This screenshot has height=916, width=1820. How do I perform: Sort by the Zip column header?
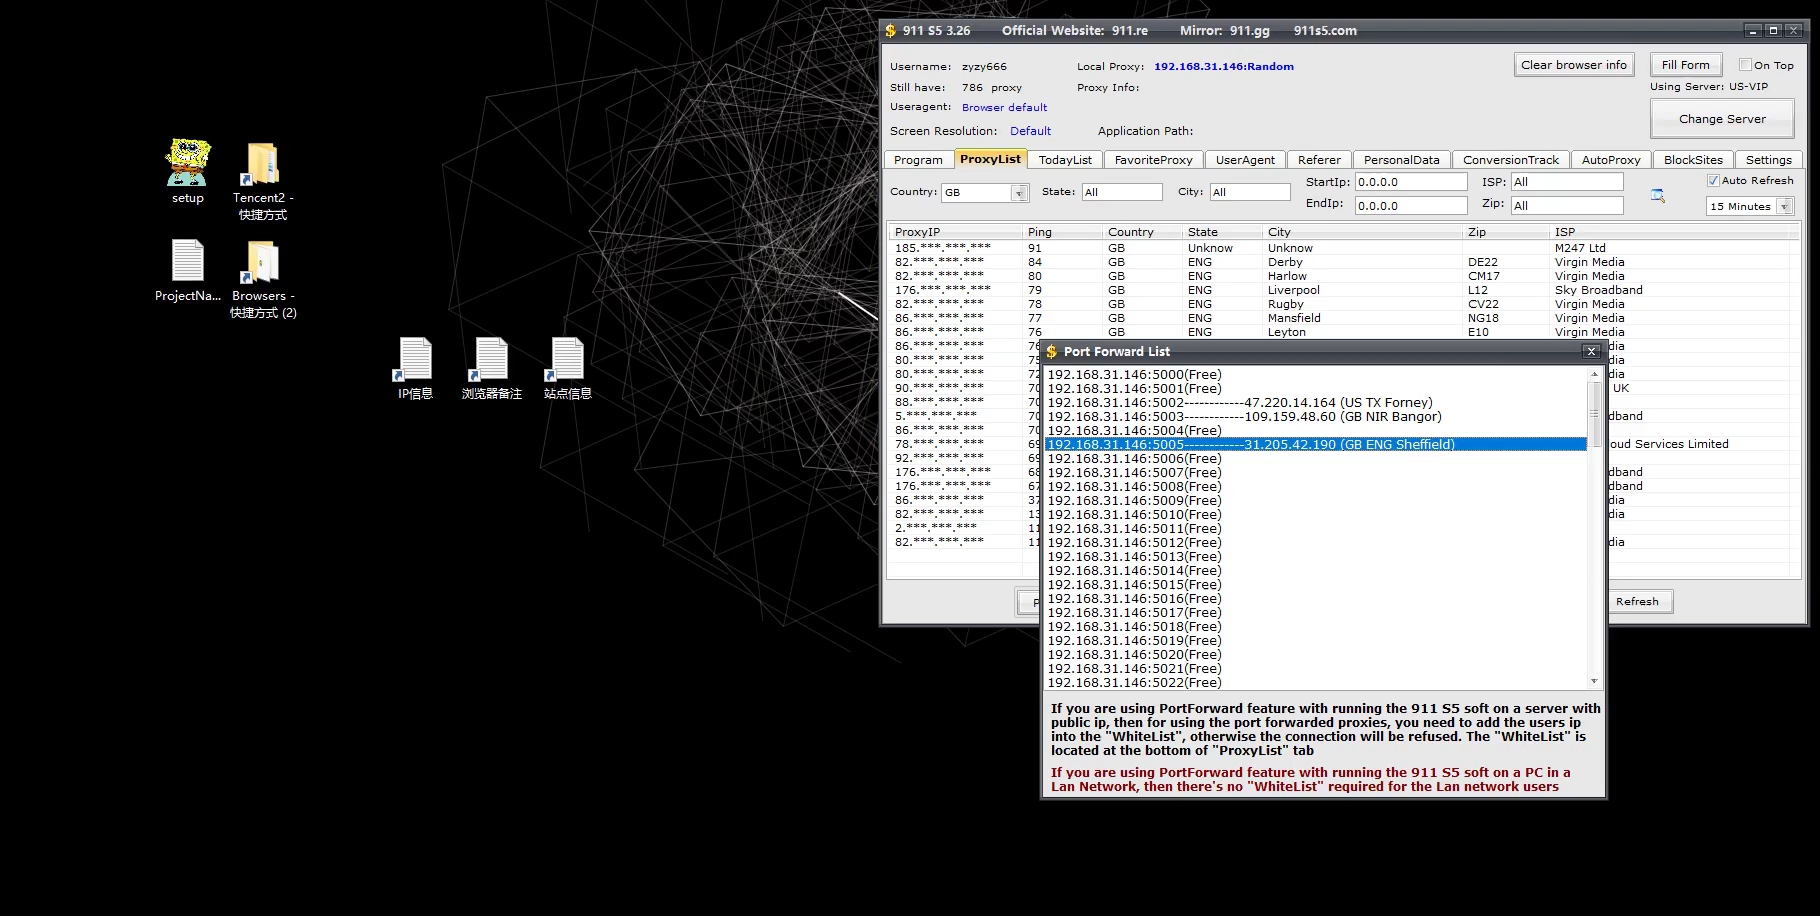point(1506,232)
